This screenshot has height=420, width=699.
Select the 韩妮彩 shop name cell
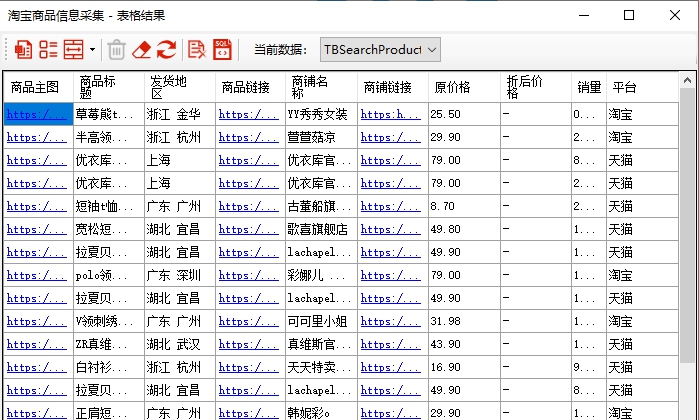321,413
